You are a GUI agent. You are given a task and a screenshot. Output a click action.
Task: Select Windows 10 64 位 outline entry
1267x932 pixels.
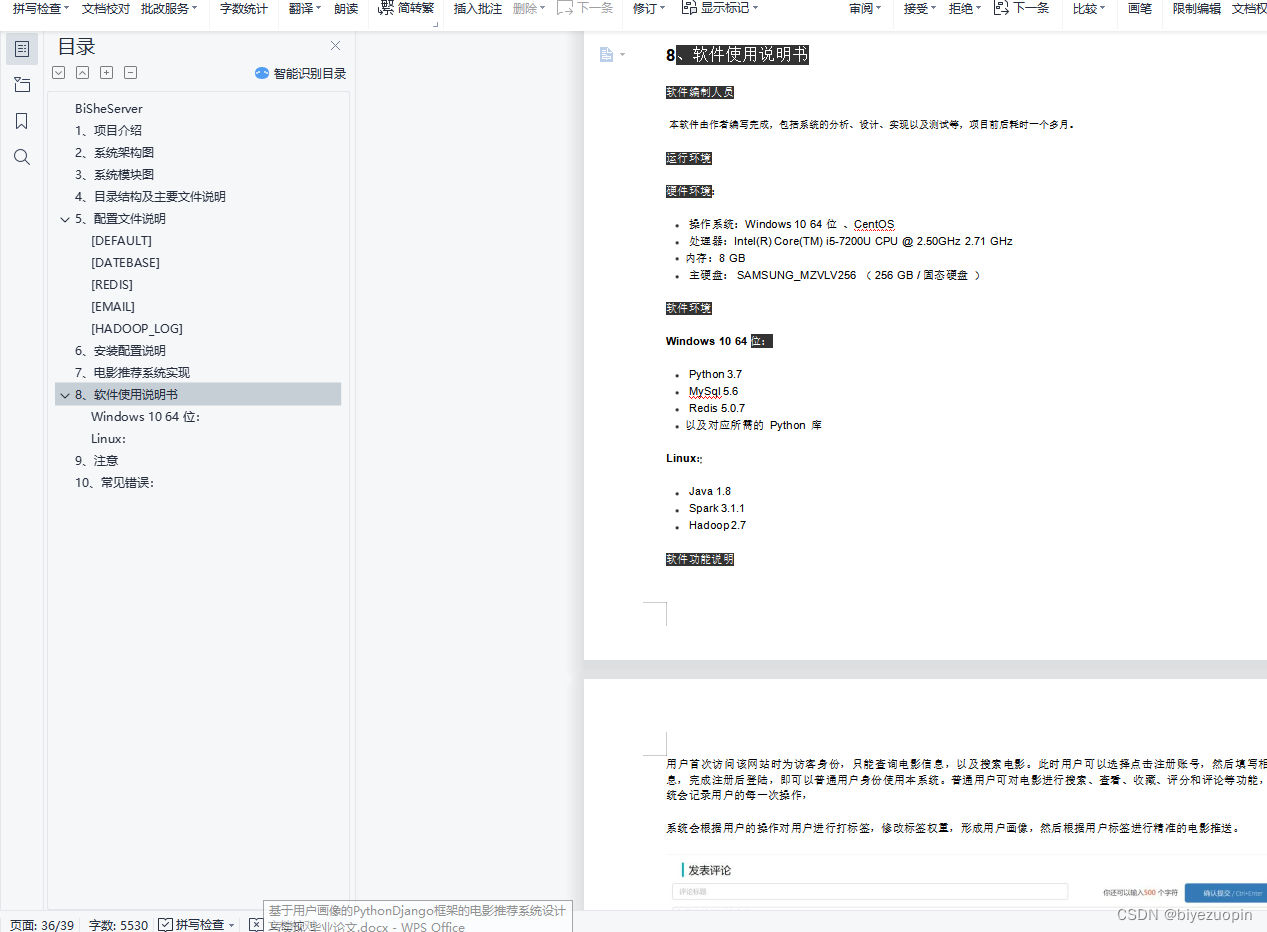pyautogui.click(x=146, y=416)
